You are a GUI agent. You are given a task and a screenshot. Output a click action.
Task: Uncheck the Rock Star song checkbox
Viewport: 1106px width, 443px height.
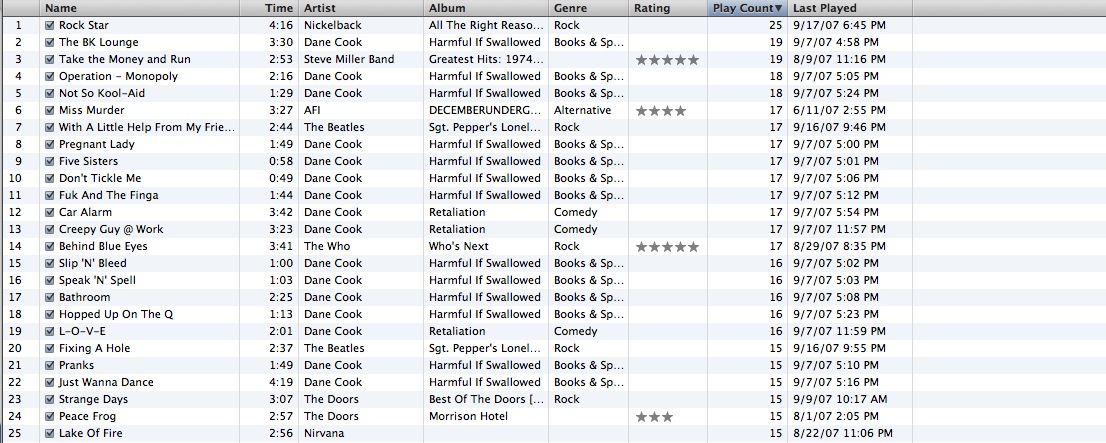pos(49,25)
